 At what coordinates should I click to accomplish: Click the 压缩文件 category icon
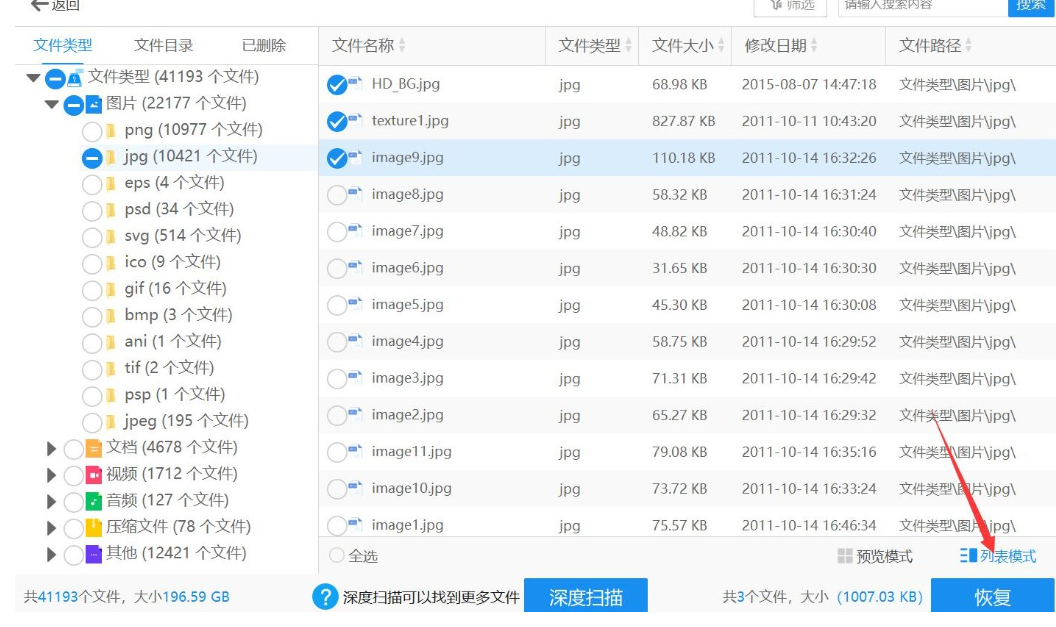click(94, 527)
